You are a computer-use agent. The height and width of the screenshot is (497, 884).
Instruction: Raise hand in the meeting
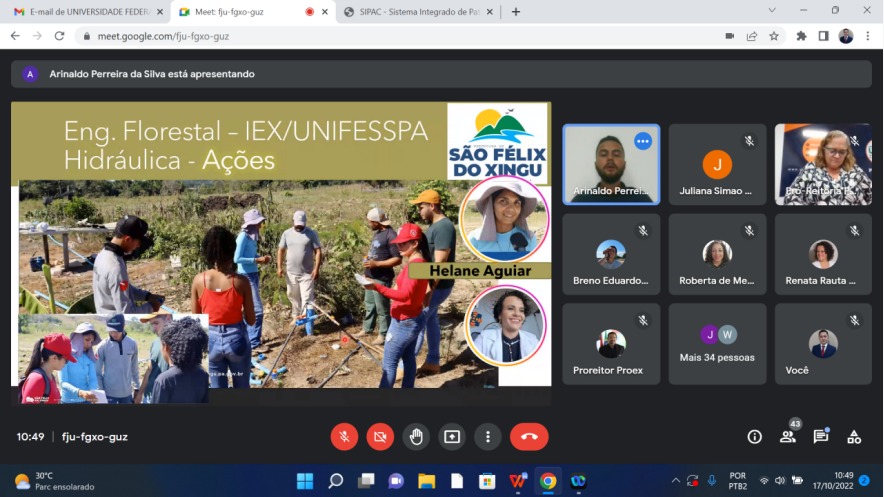coord(416,437)
